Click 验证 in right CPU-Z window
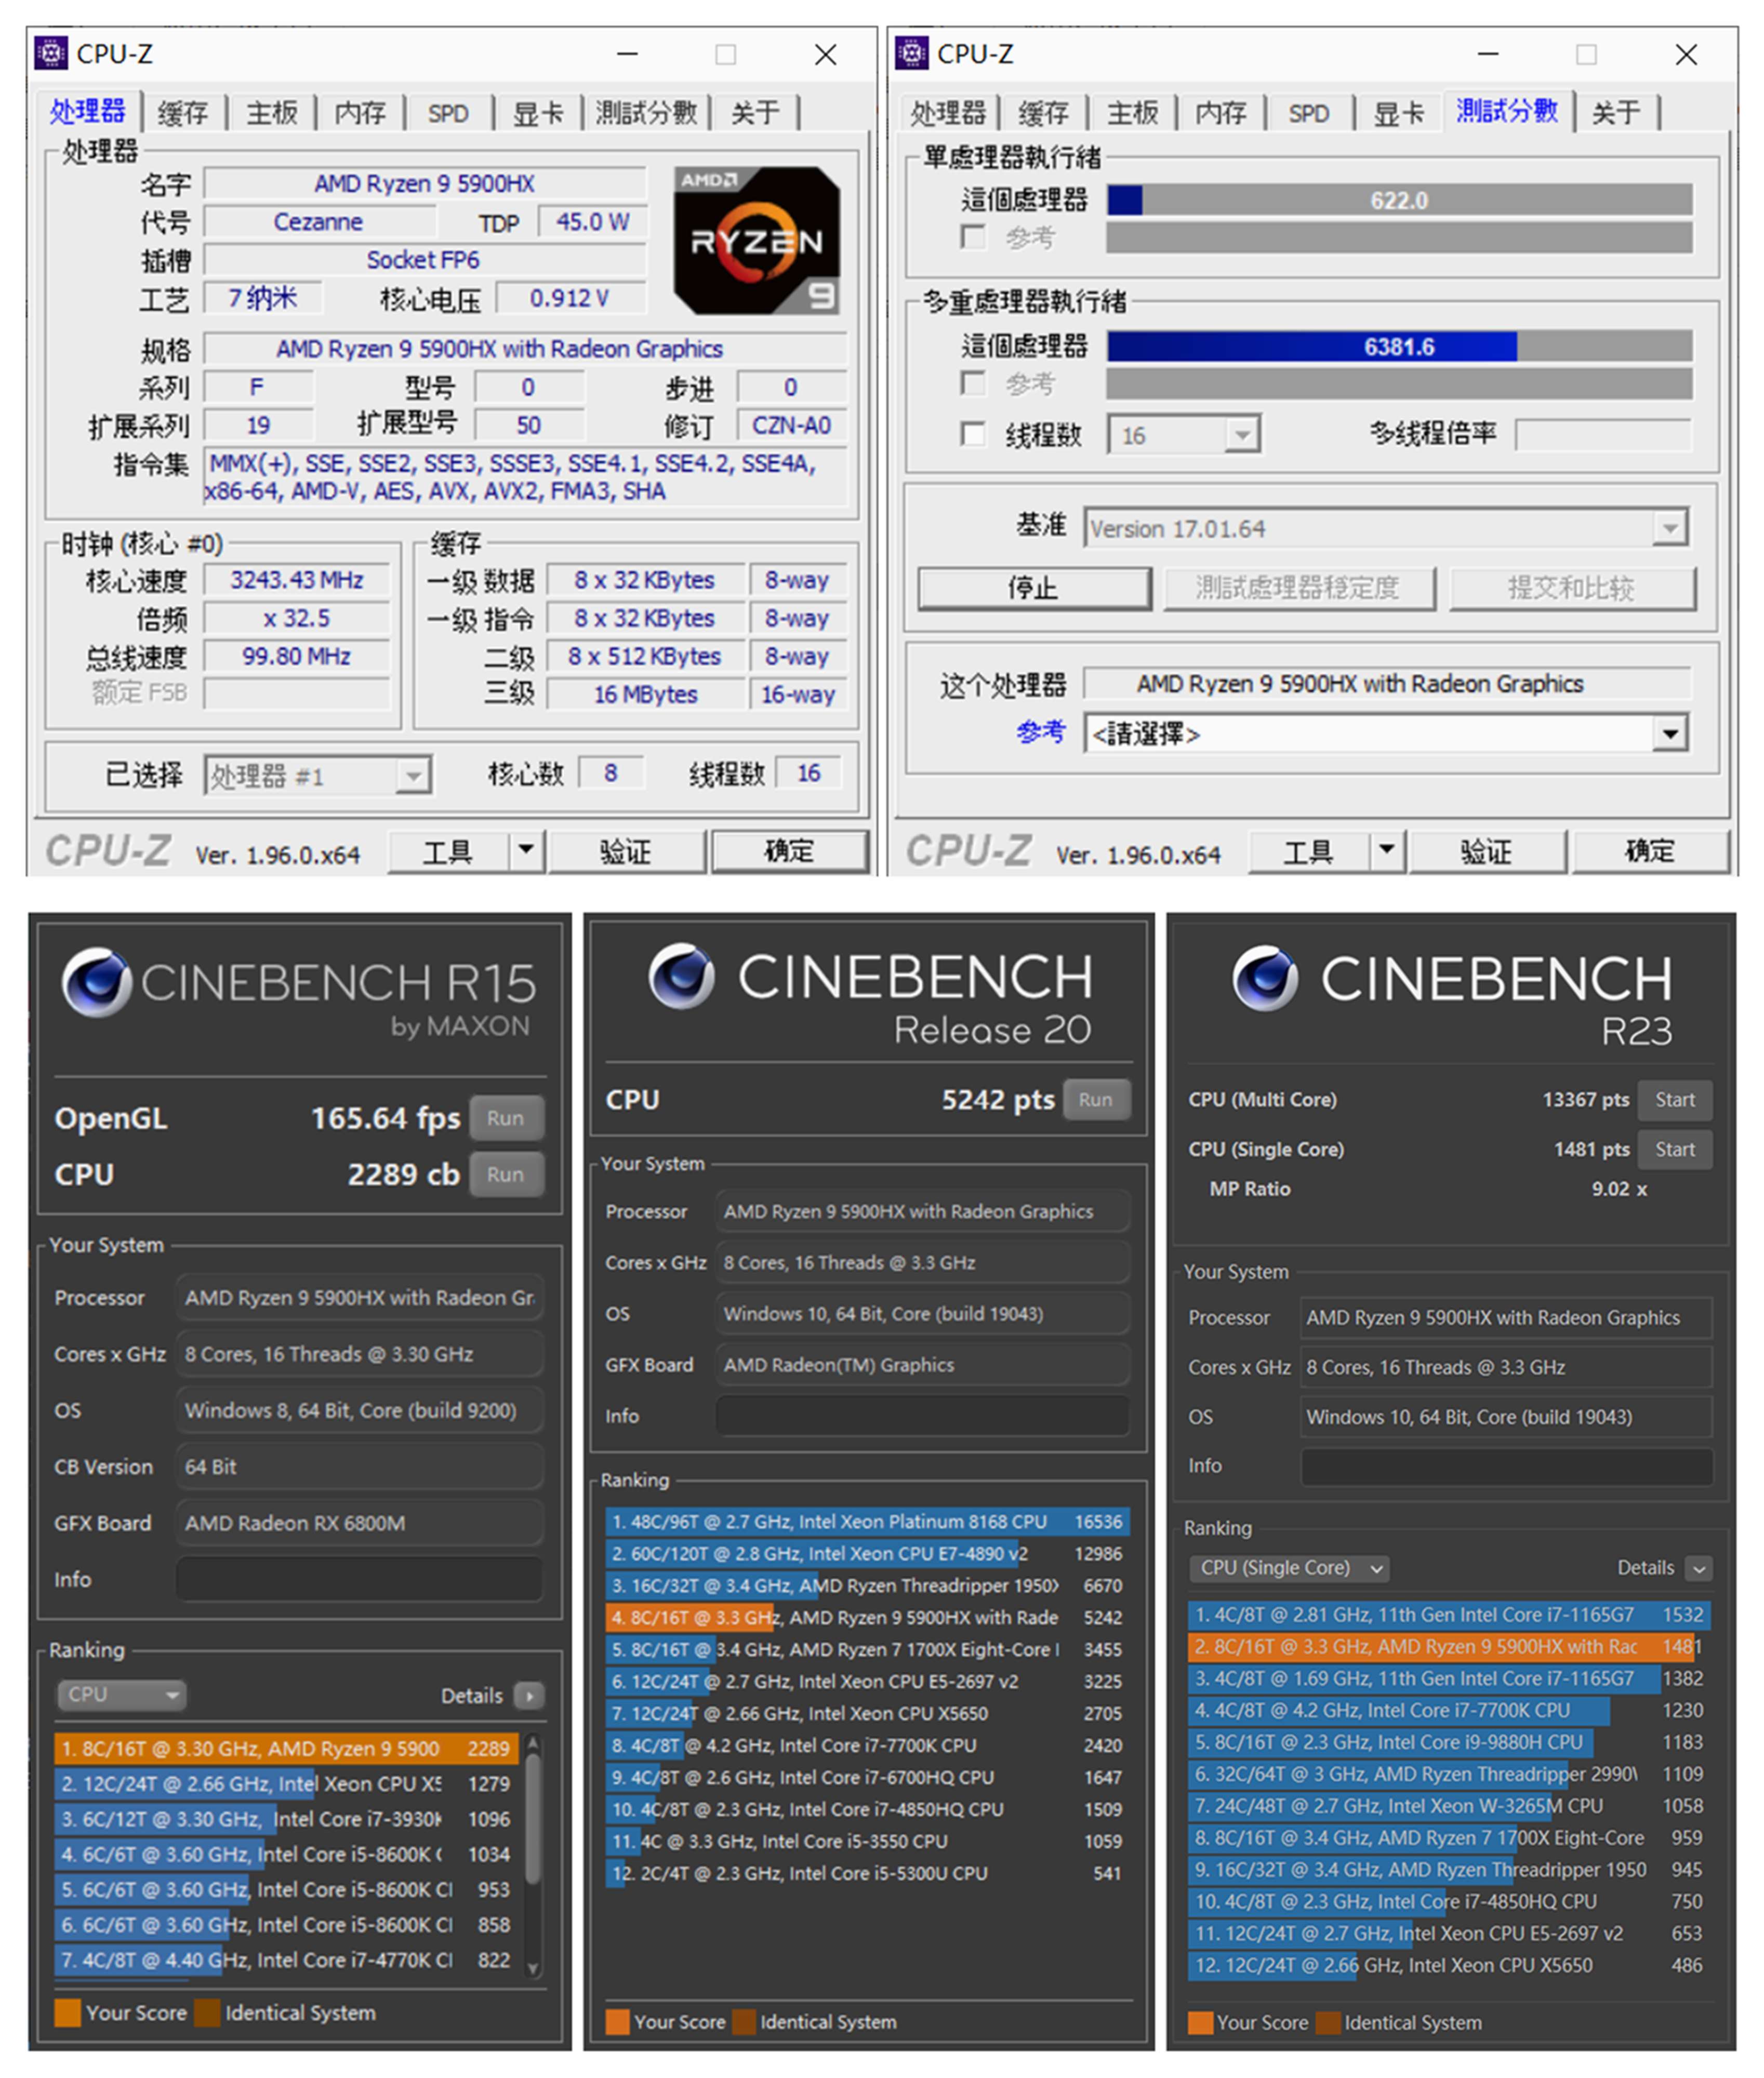This screenshot has height=2078, width=1764. pos(1487,851)
